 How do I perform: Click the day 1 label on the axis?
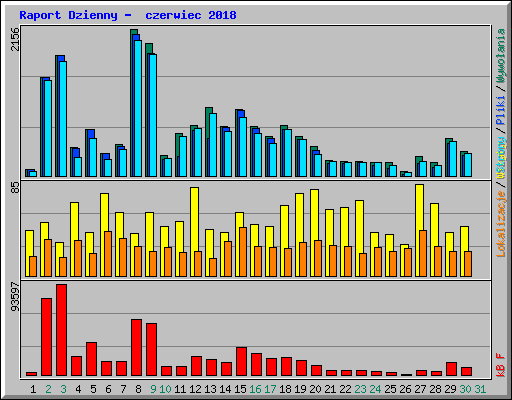[x=33, y=389]
